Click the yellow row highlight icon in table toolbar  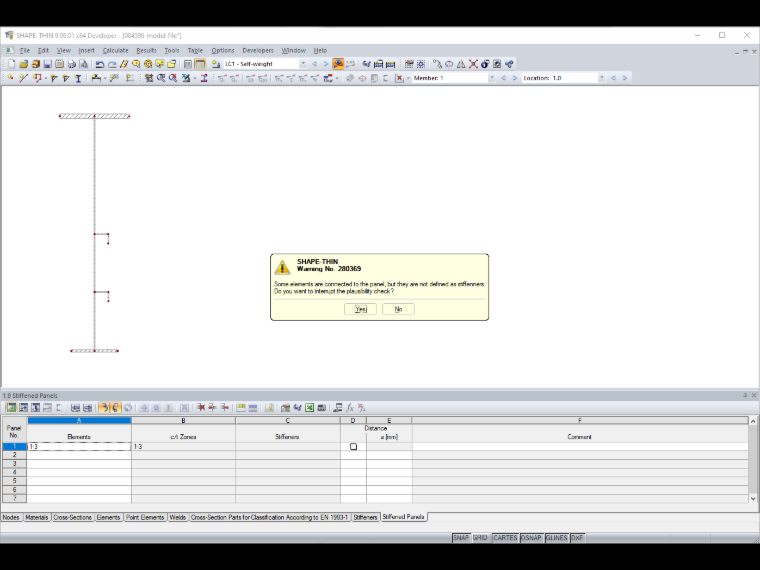pyautogui.click(x=241, y=408)
